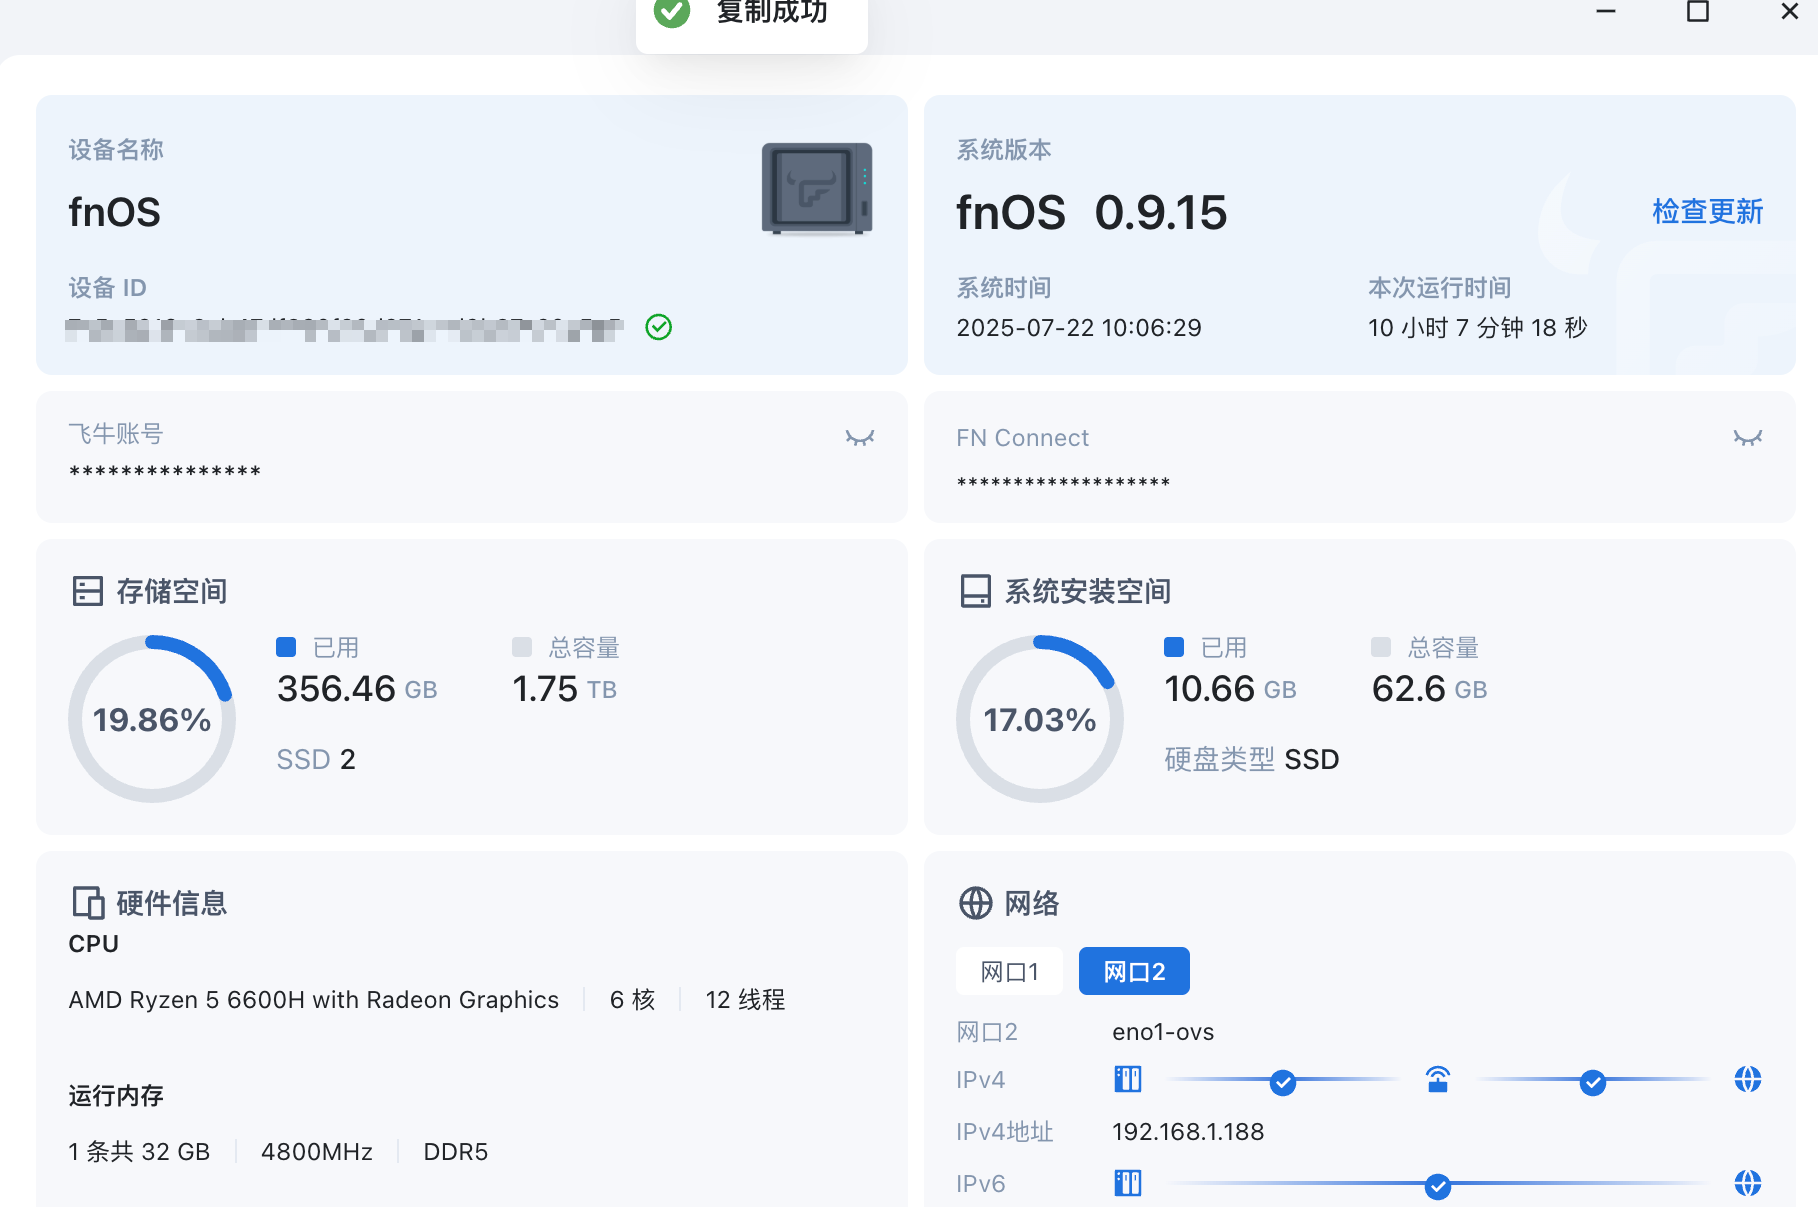Click the IPv4 router icon
The width and height of the screenshot is (1818, 1230).
1437,1079
